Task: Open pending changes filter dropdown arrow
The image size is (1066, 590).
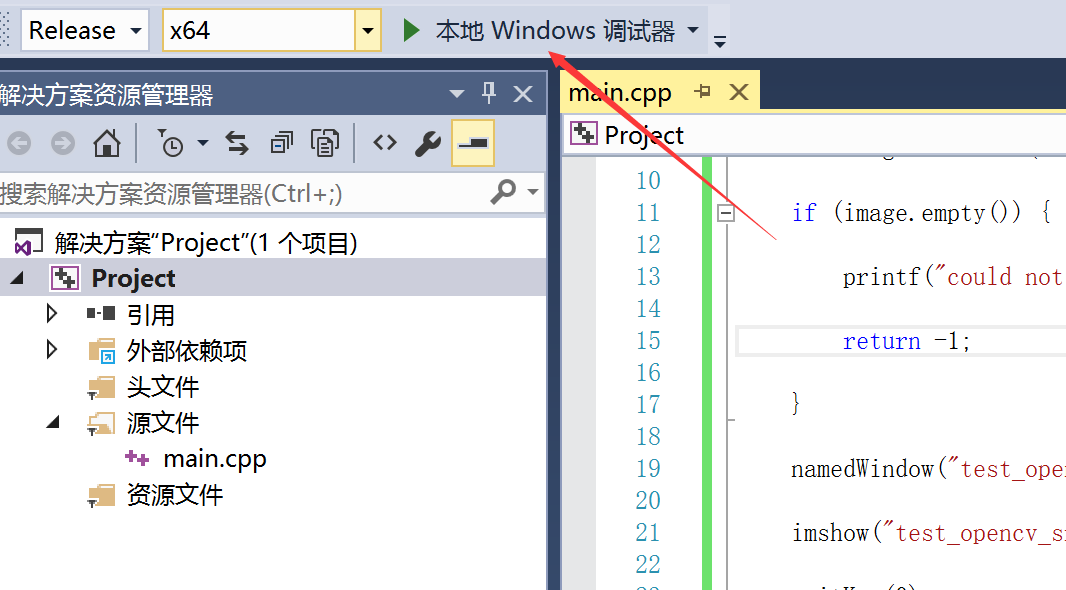Action: [203, 143]
